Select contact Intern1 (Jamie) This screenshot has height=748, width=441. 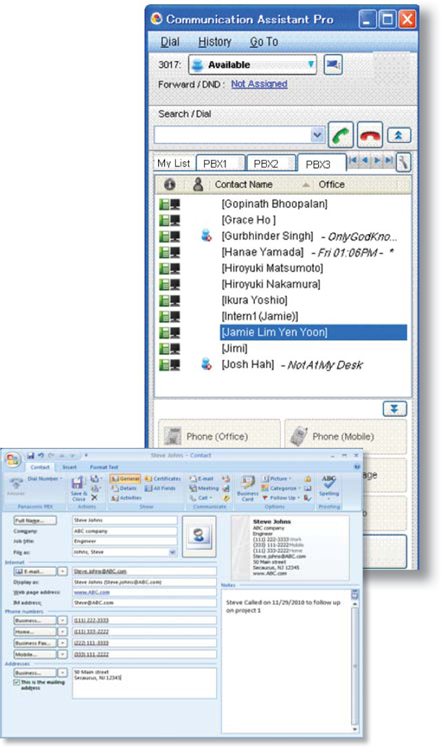pos(260,316)
